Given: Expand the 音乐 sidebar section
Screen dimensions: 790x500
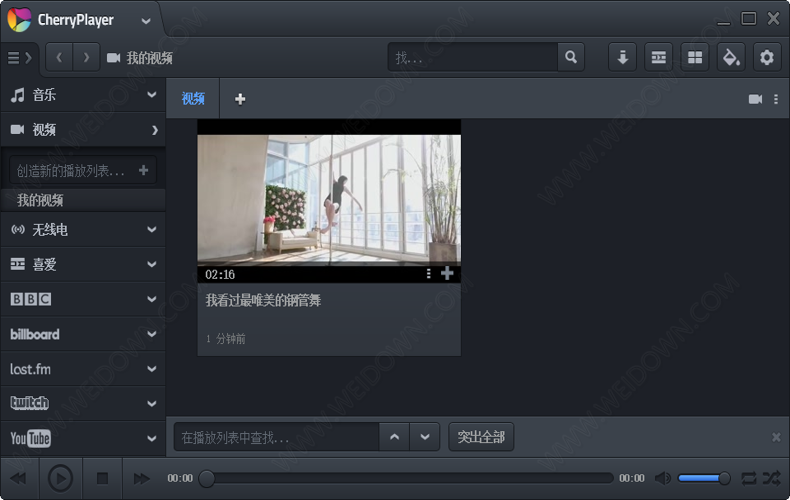Looking at the screenshot, I should pyautogui.click(x=83, y=95).
